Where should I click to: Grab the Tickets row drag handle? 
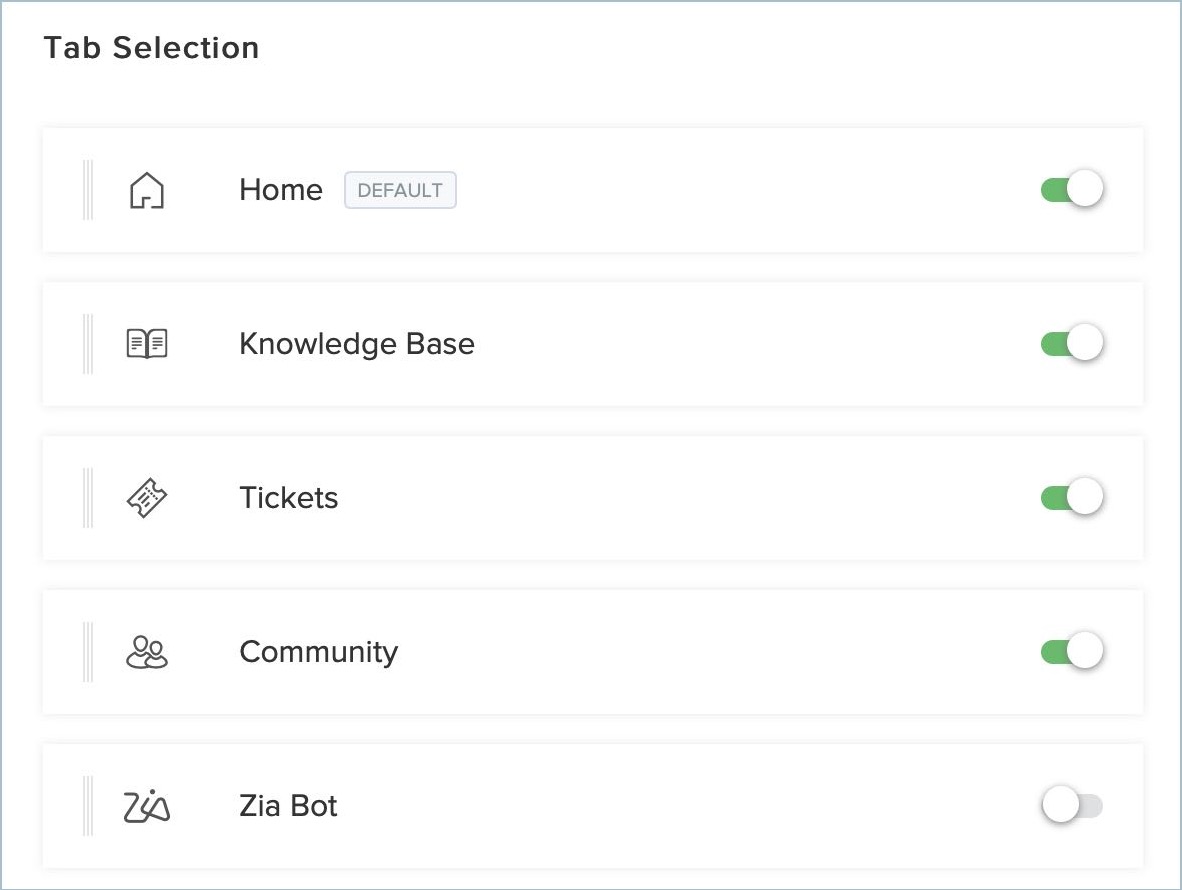click(x=88, y=498)
